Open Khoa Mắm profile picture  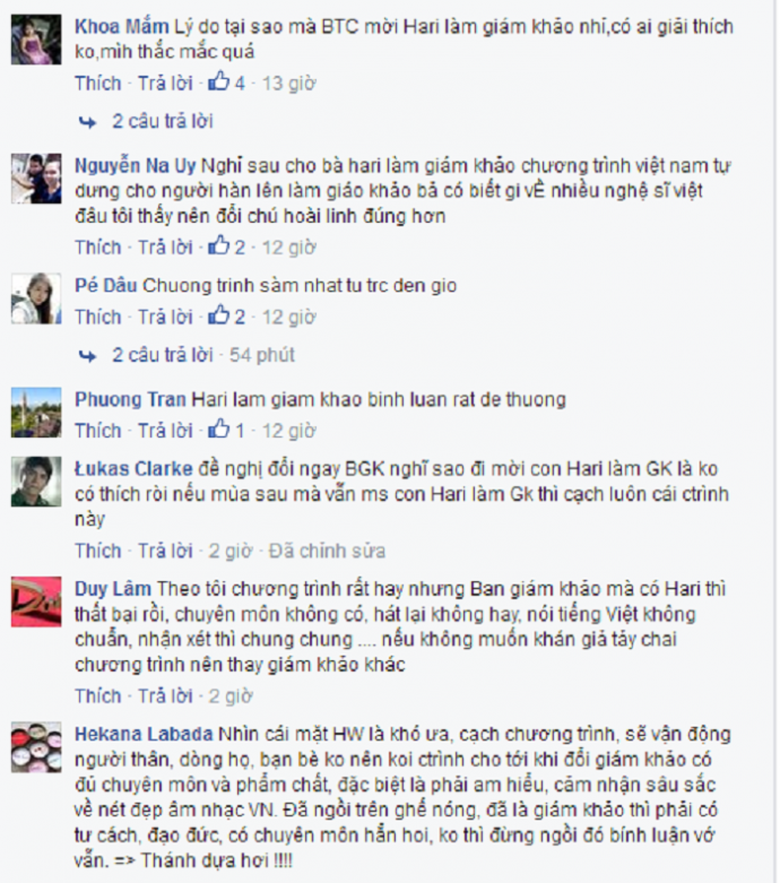pyautogui.click(x=36, y=39)
